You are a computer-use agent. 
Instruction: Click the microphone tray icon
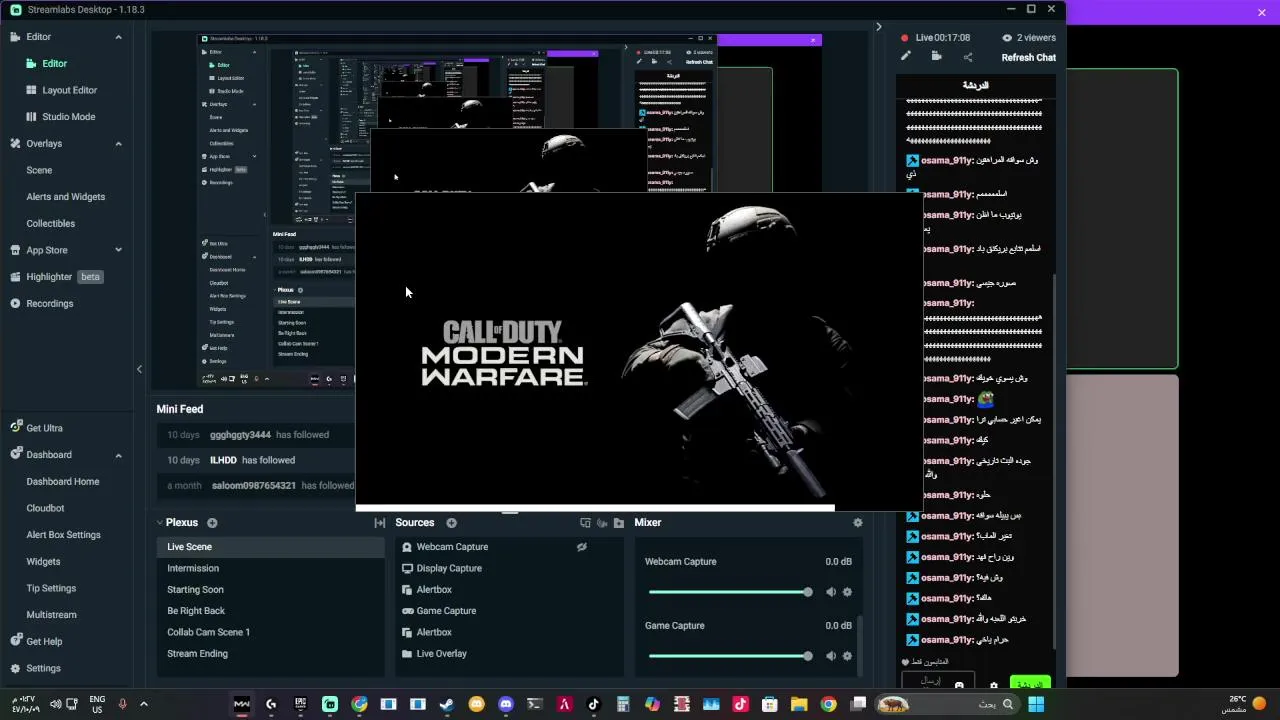point(123,704)
